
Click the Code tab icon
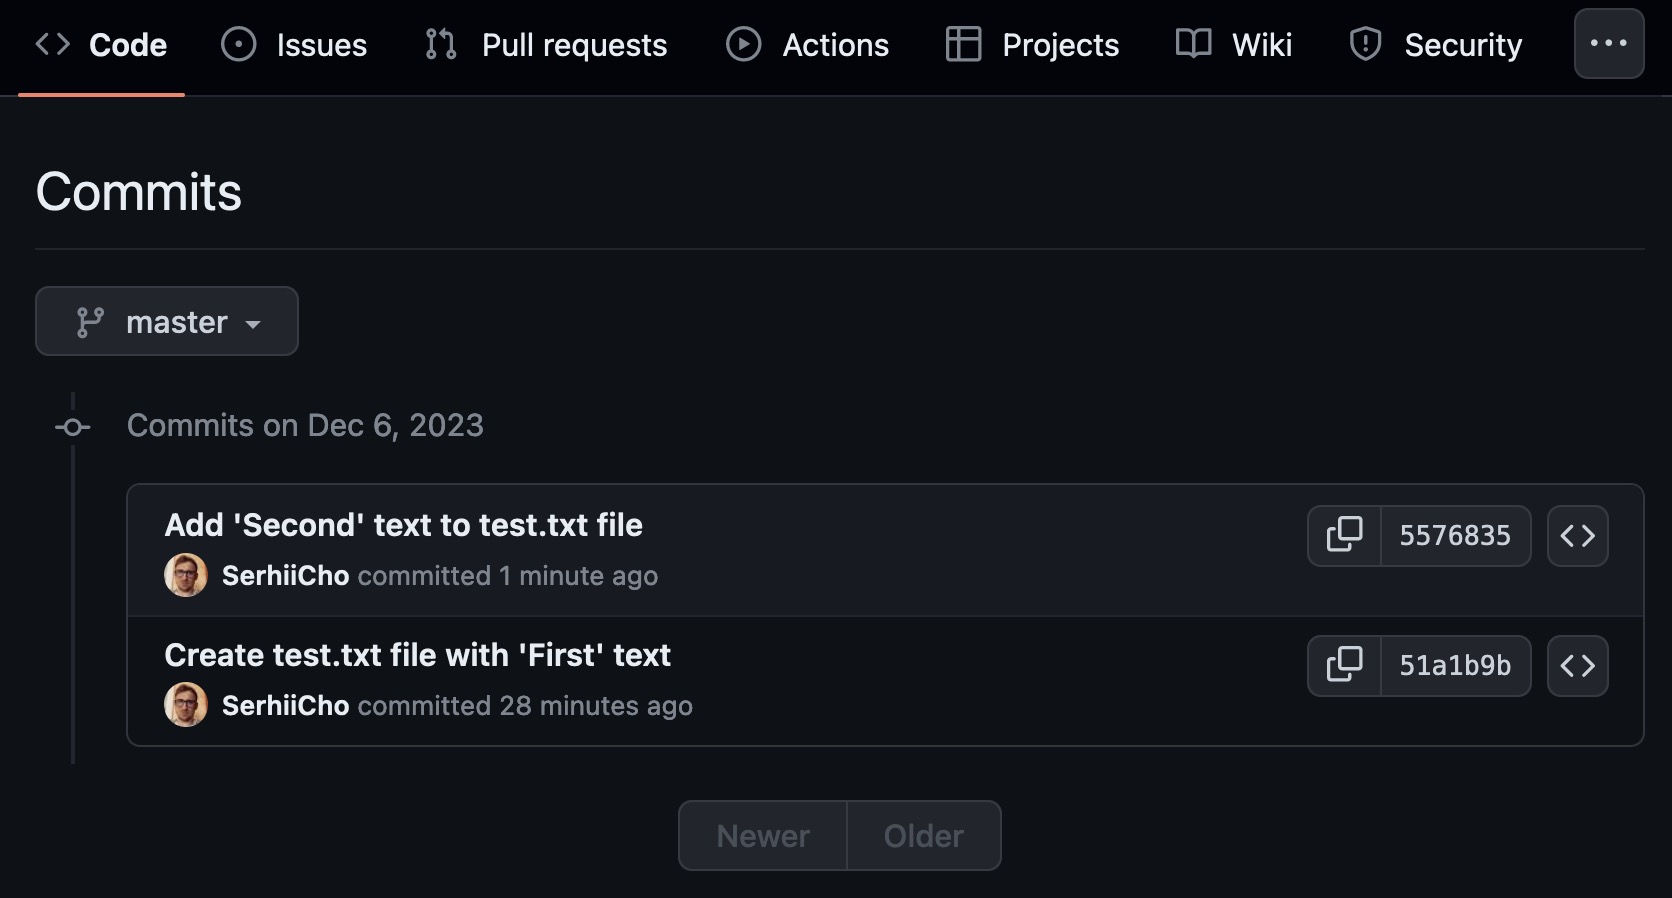pos(52,44)
